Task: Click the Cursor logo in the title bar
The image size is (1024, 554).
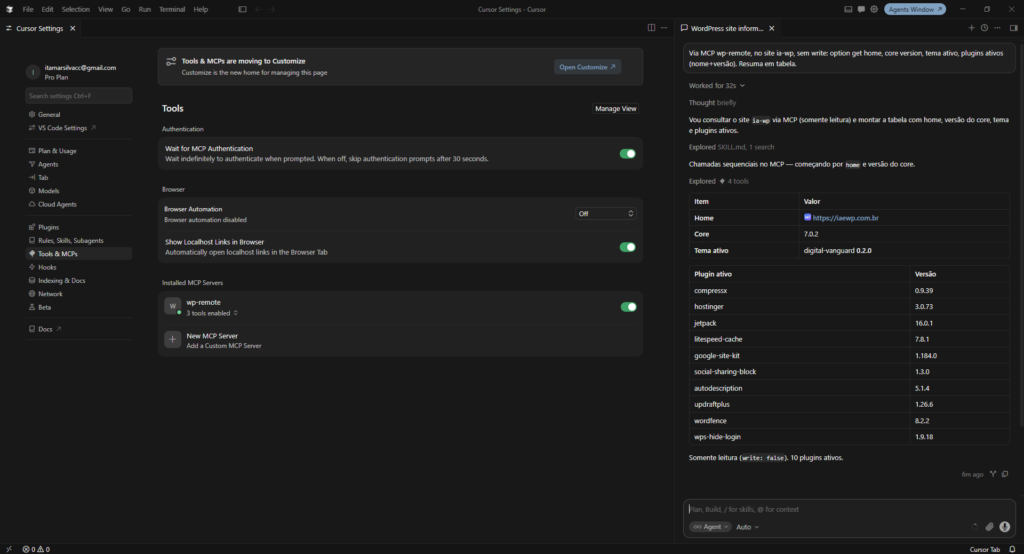Action: point(9,9)
